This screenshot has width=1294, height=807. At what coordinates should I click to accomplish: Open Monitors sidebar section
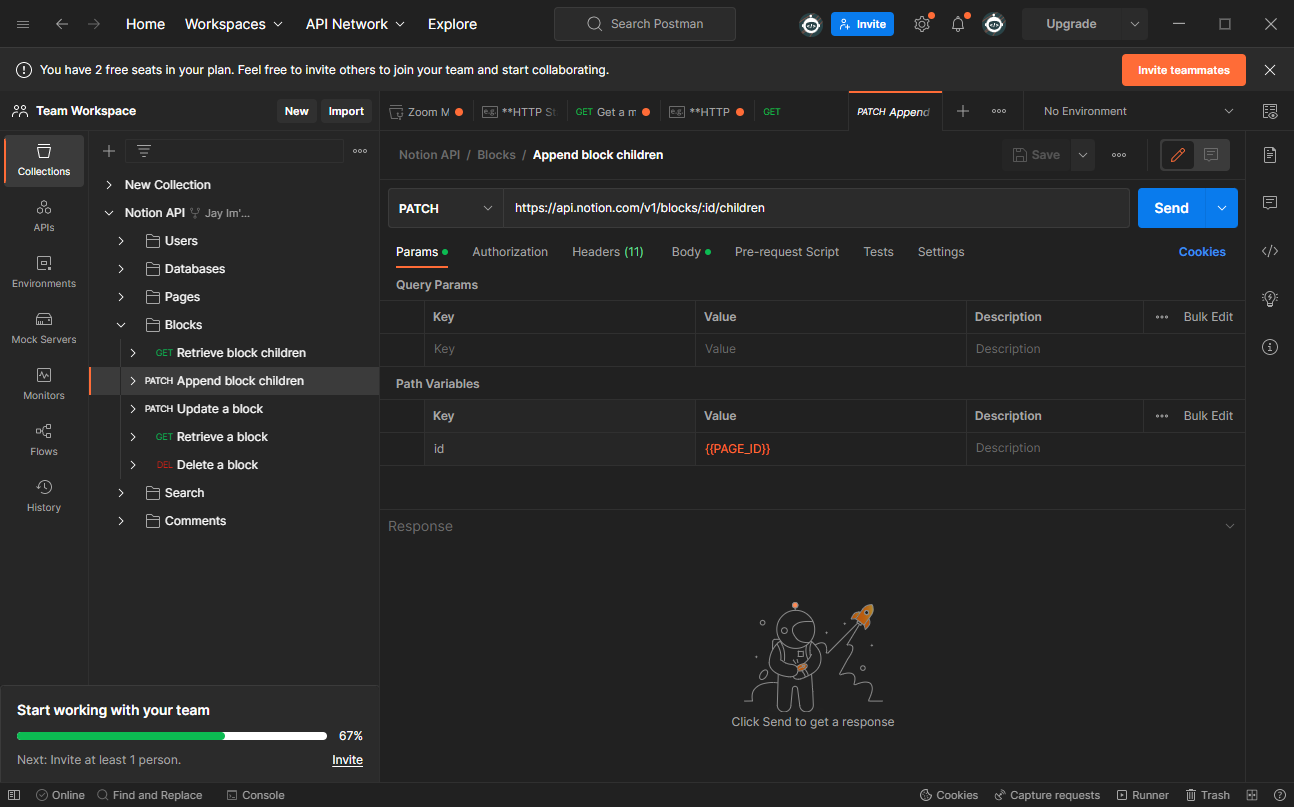coord(44,384)
